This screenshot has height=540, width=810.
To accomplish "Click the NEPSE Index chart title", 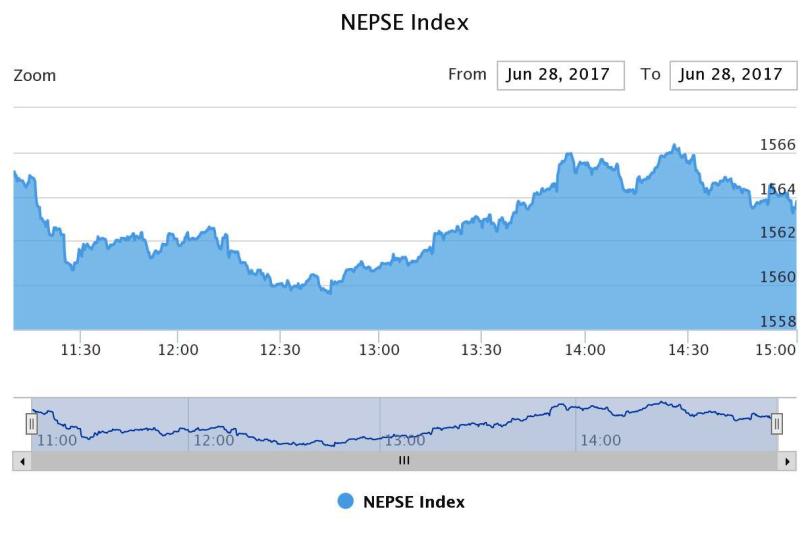I will click(404, 22).
